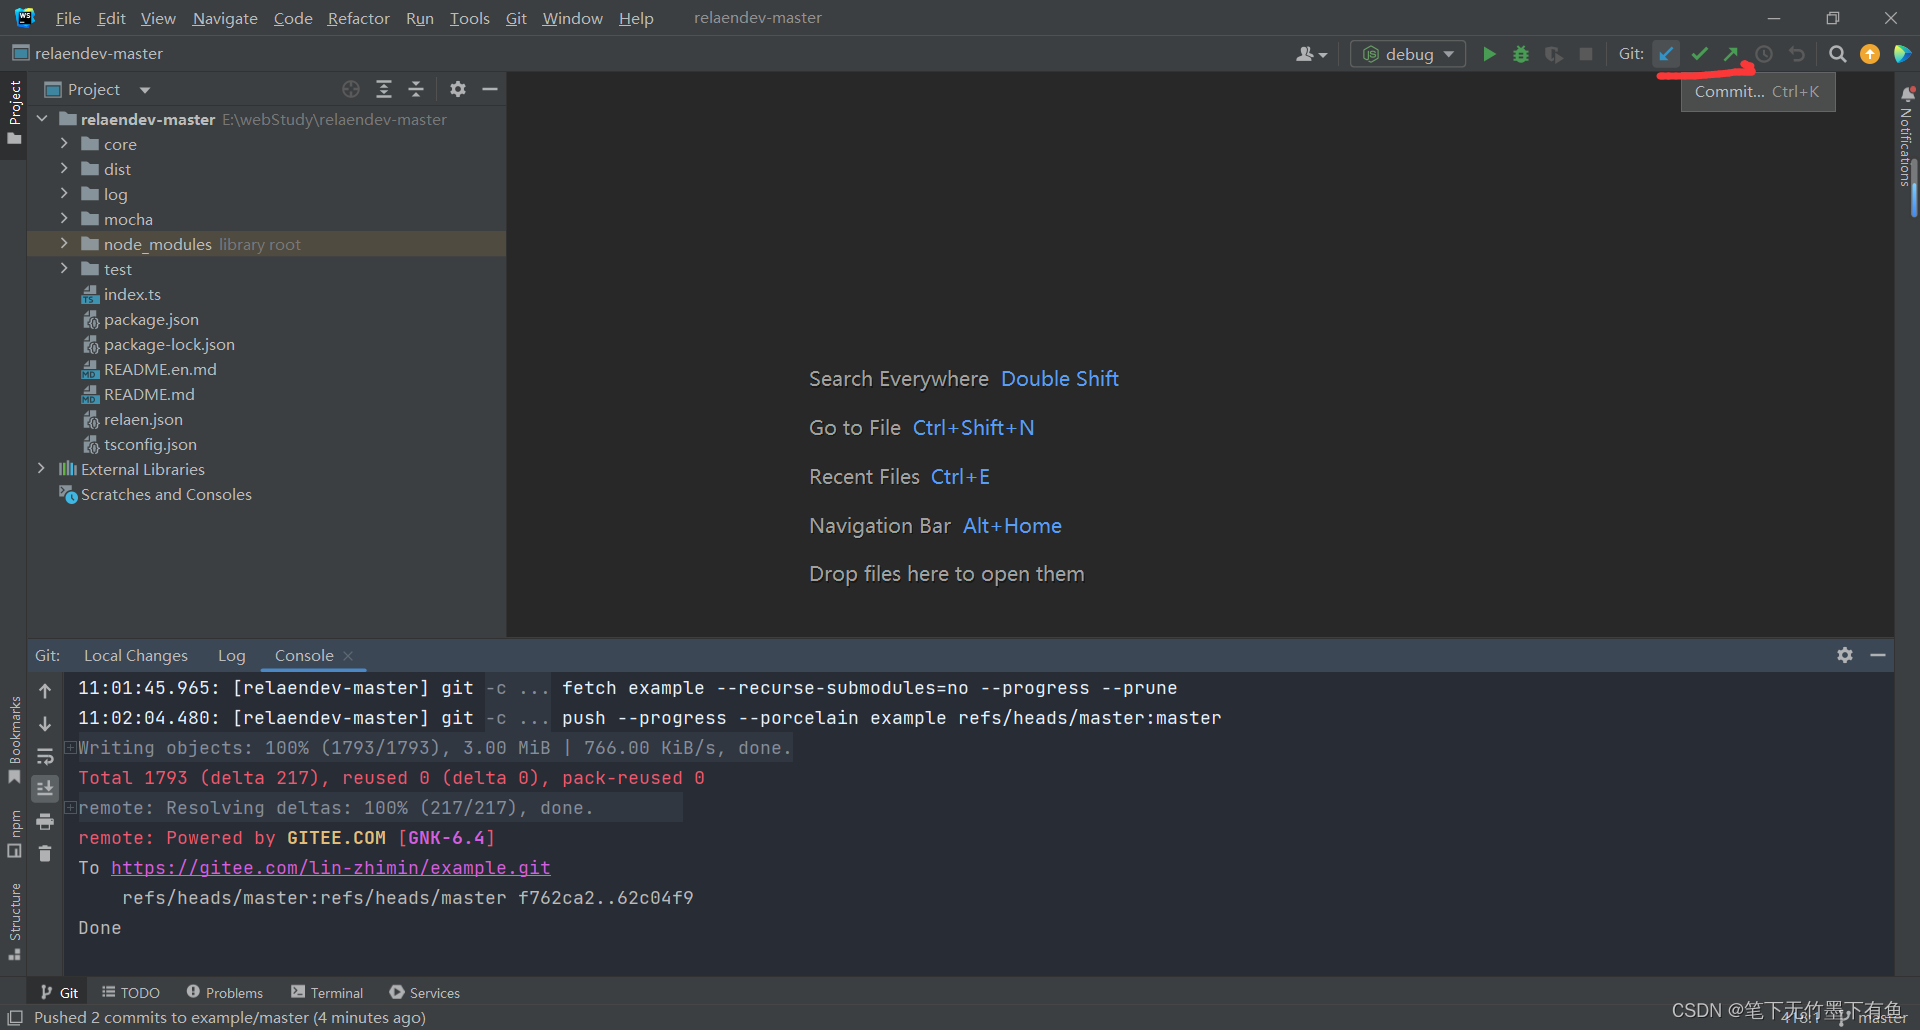Close the Console tab
The image size is (1920, 1030).
click(348, 656)
